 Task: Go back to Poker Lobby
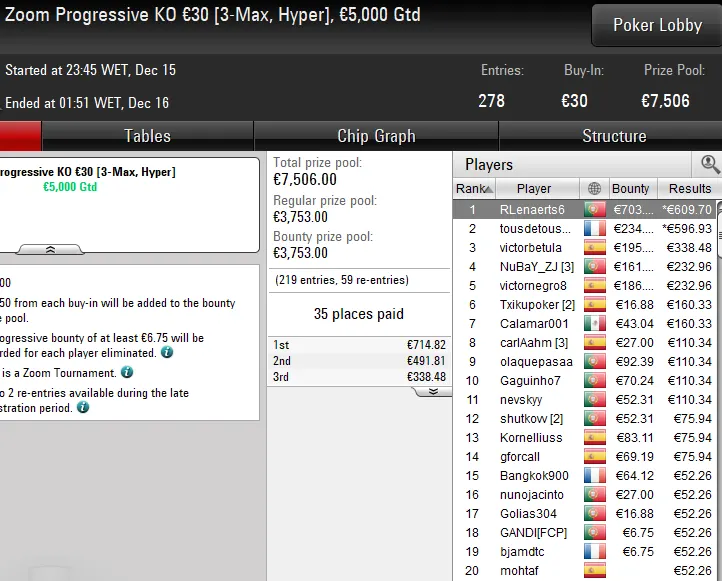[657, 25]
